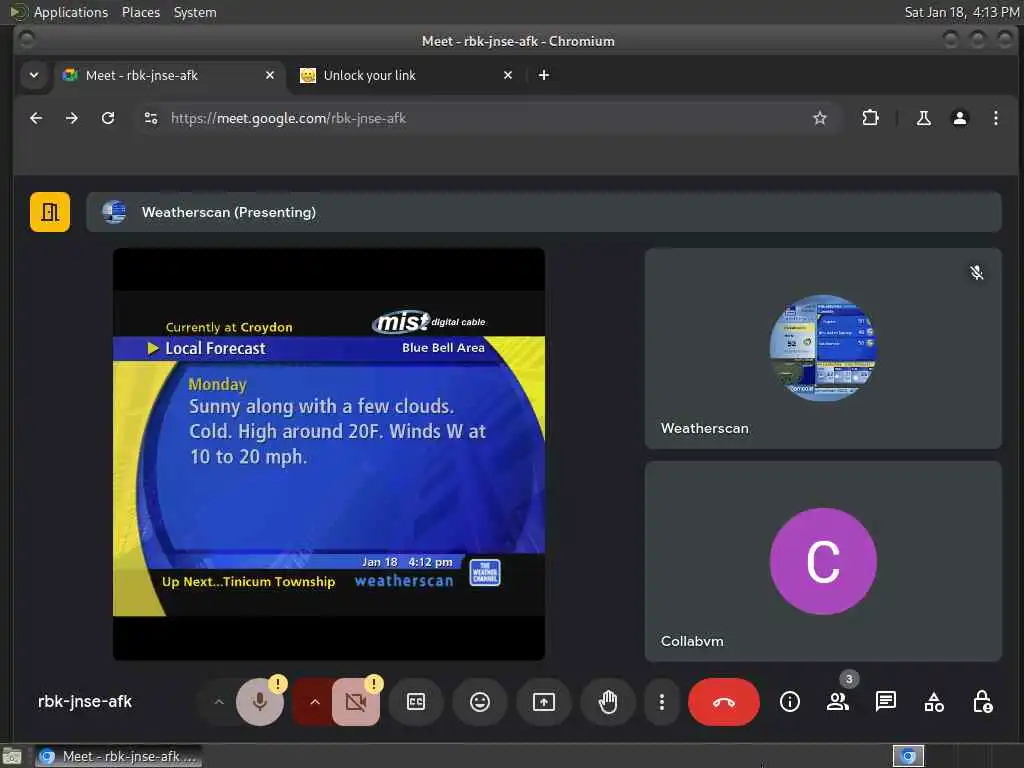Go back in browser history
The image size is (1024, 768).
tap(36, 118)
